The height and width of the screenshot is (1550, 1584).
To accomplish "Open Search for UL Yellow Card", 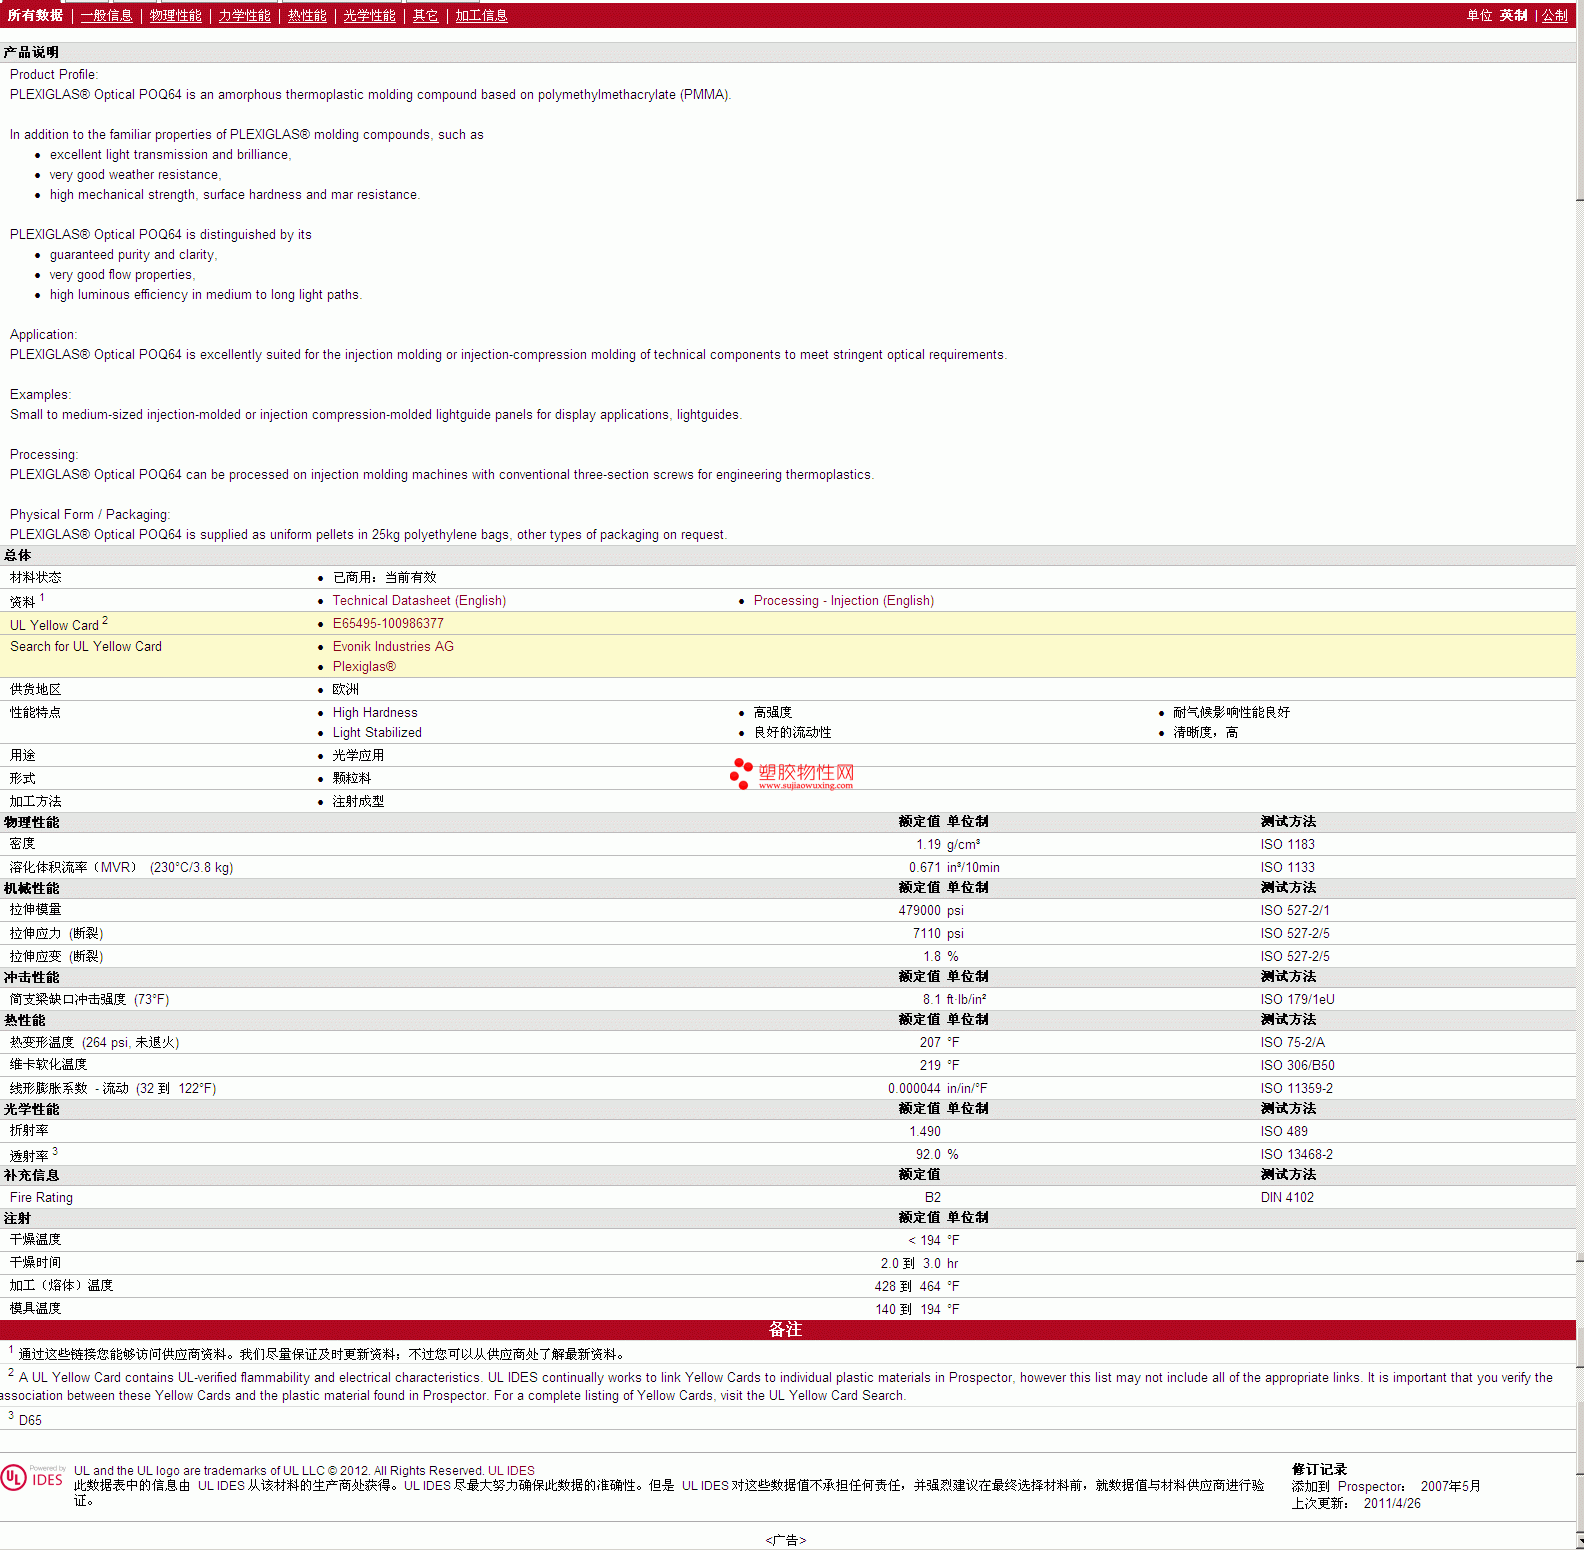I will coord(86,647).
